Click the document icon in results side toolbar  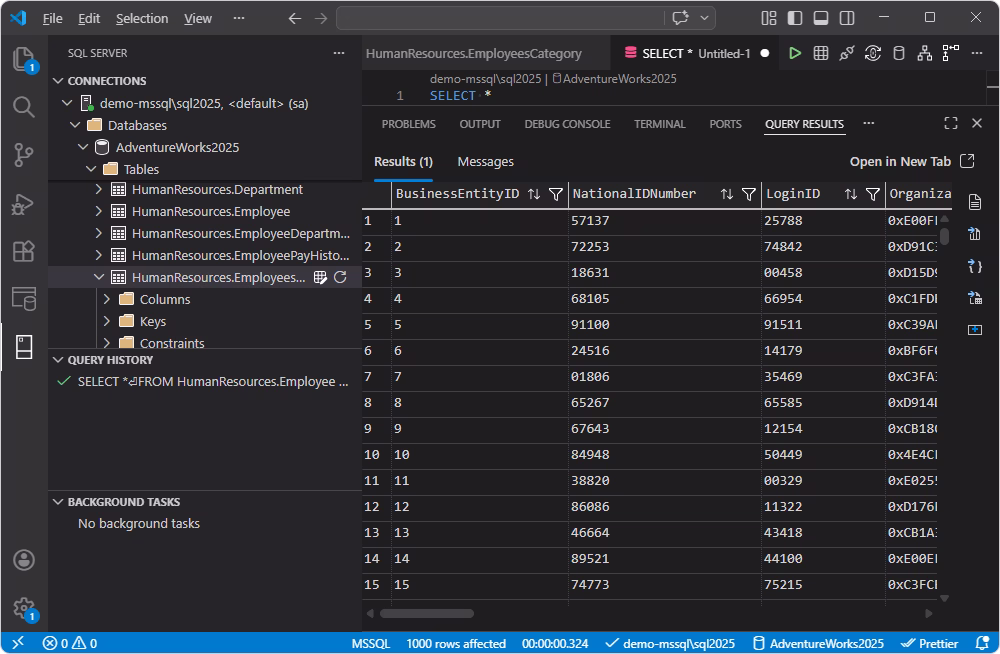(974, 202)
